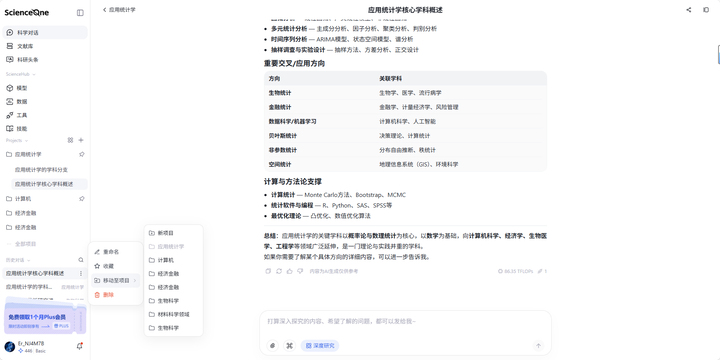Viewport: 720px width, 360px height.
Task: Move conversation to 计算机 in the submenu
Action: [174, 260]
